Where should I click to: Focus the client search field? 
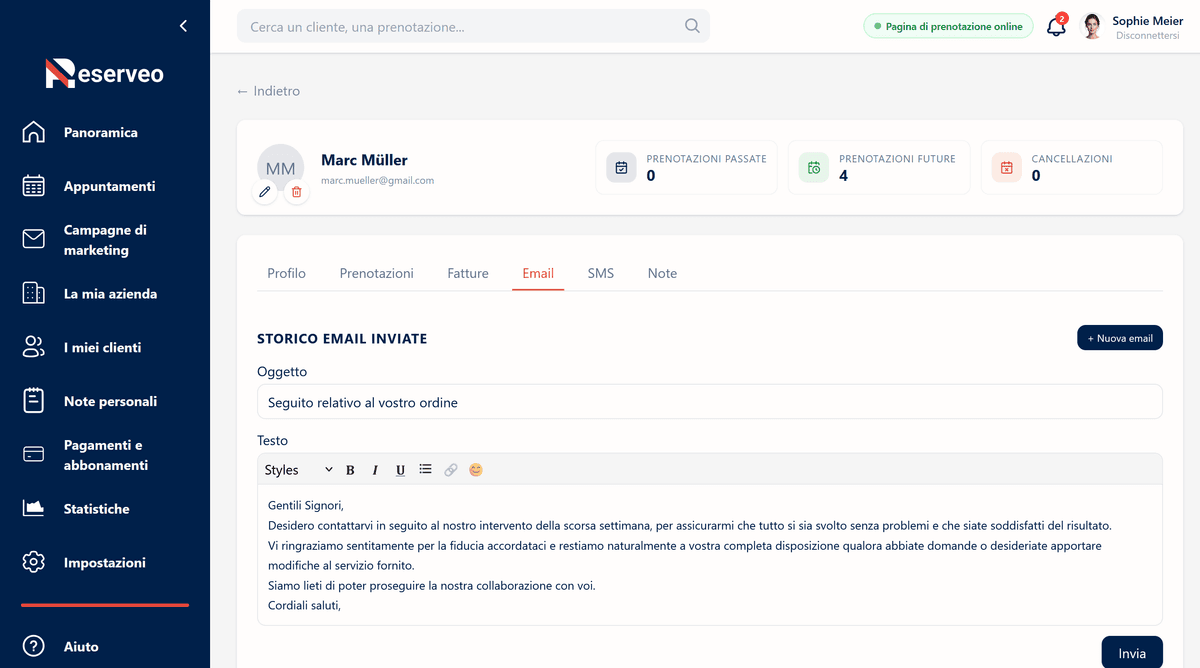pos(473,26)
